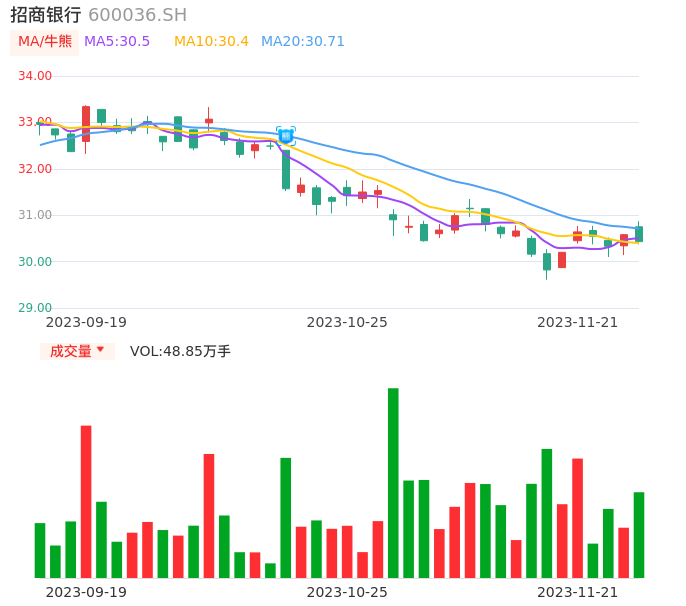Click the tallest red volume bar
This screenshot has width=686, height=606.
(x=86, y=502)
